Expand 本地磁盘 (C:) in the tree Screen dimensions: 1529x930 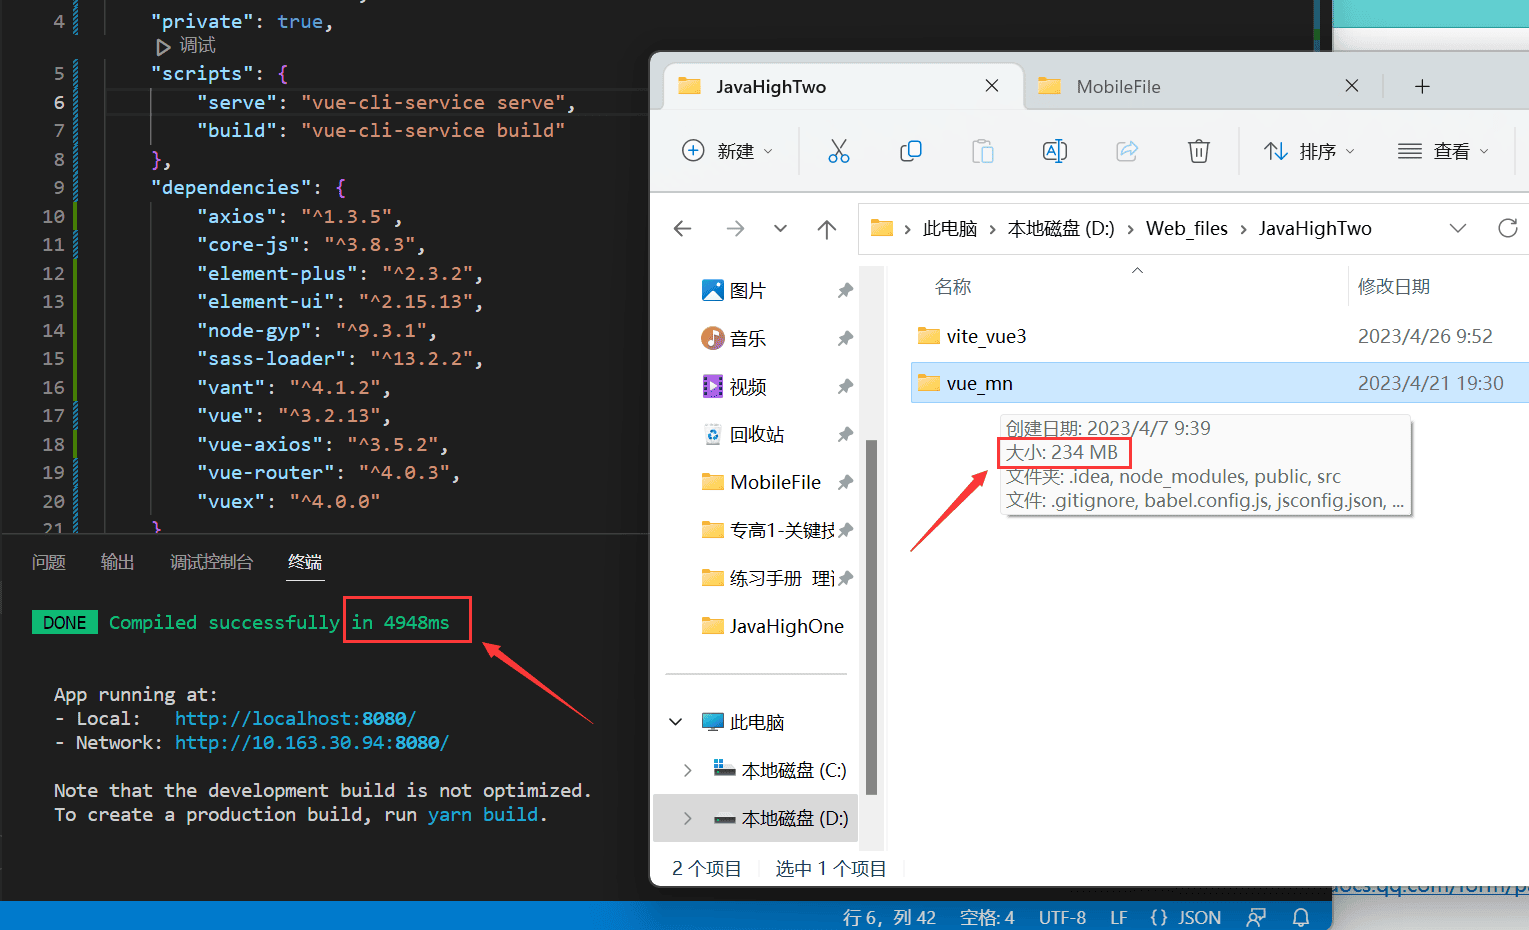click(686, 769)
